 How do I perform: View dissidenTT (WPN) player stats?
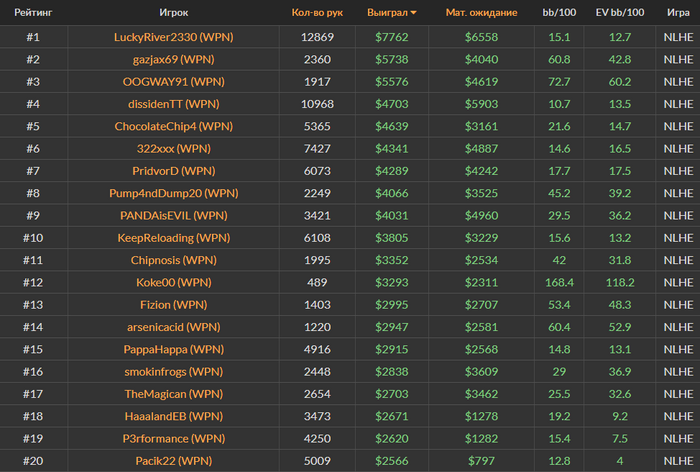point(174,104)
